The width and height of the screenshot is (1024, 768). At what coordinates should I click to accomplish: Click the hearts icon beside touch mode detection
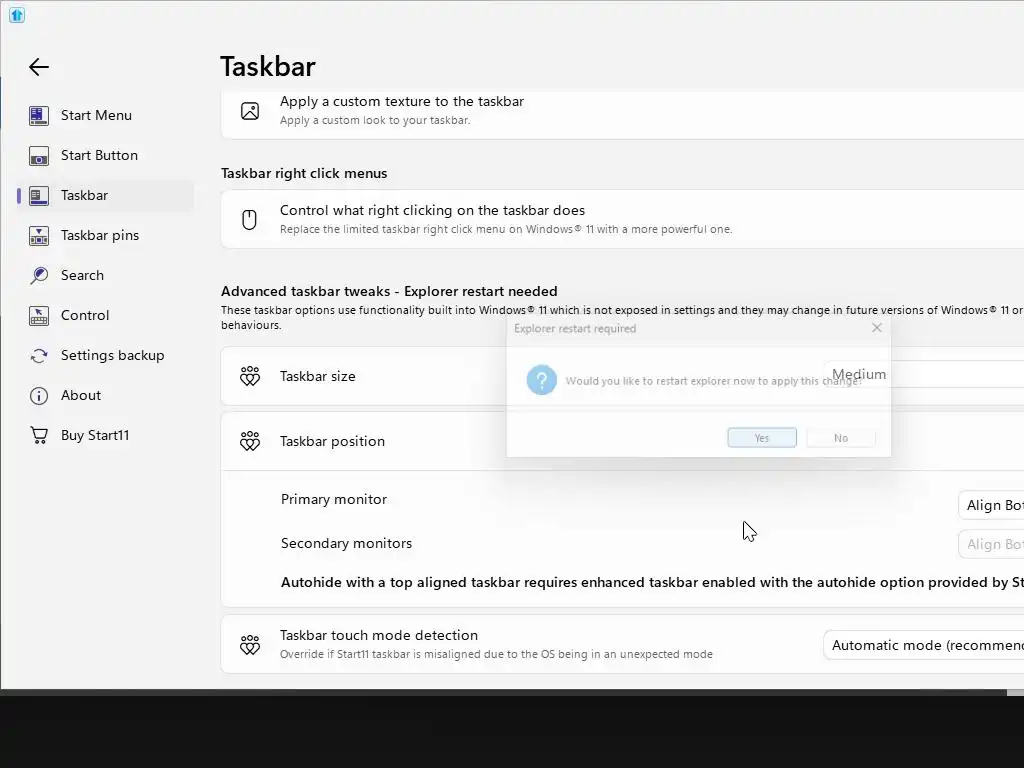click(x=249, y=645)
